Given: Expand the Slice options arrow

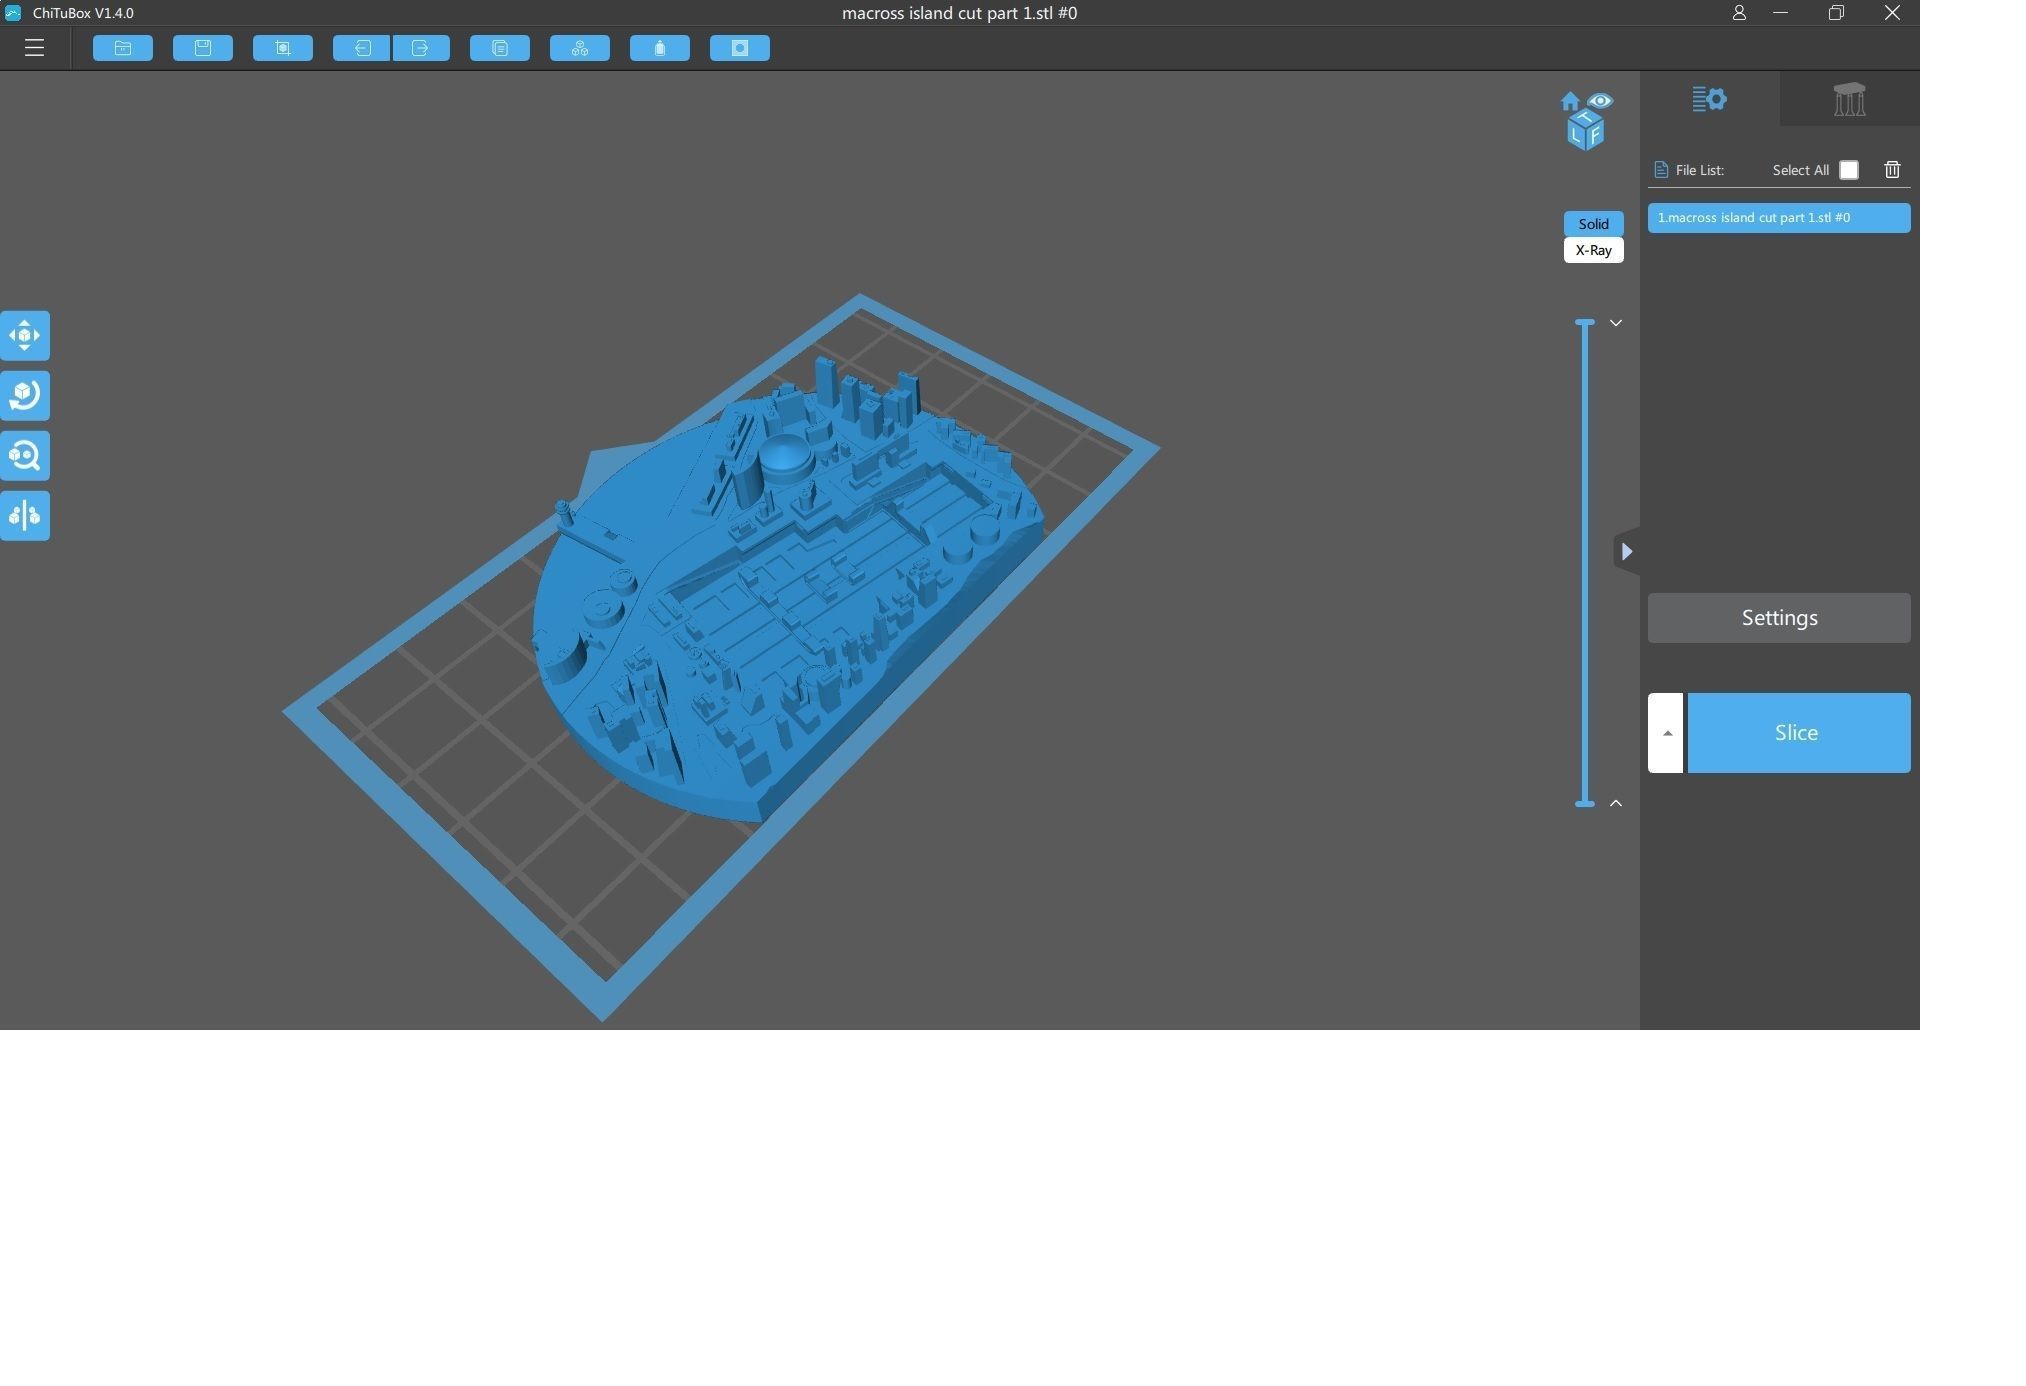Looking at the screenshot, I should (1666, 733).
